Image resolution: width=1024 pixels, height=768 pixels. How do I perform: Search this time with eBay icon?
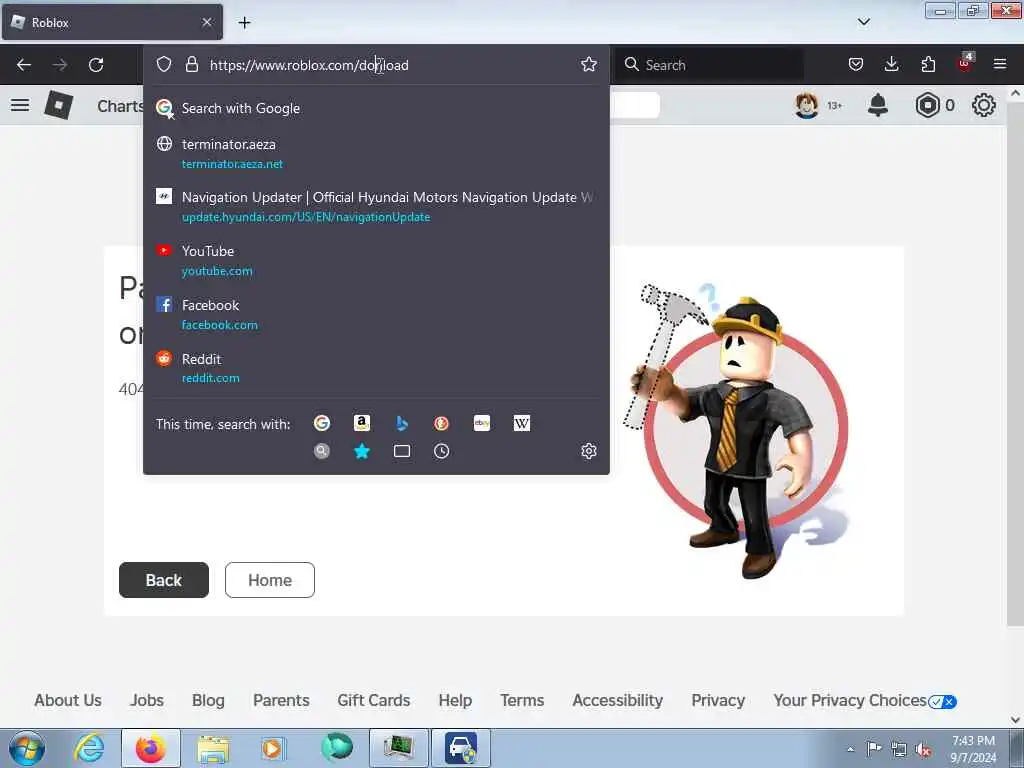[482, 423]
